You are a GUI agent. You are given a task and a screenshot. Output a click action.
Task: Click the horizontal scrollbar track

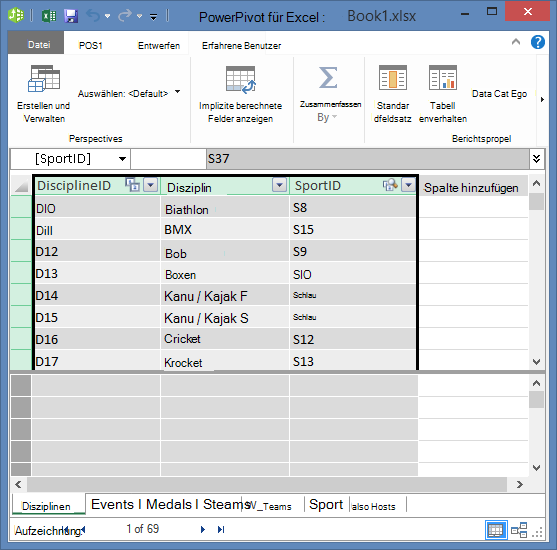coord(267,484)
